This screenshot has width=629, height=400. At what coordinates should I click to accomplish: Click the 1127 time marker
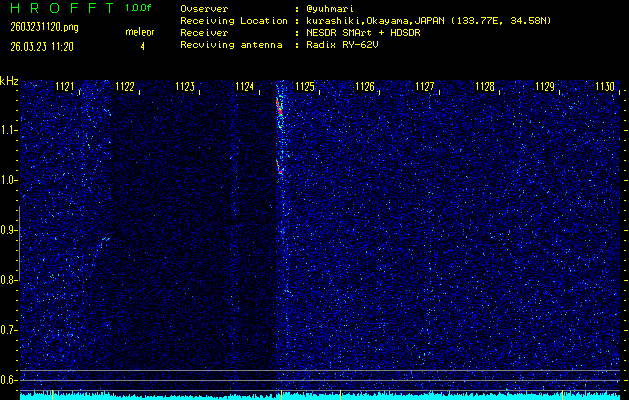tap(425, 87)
